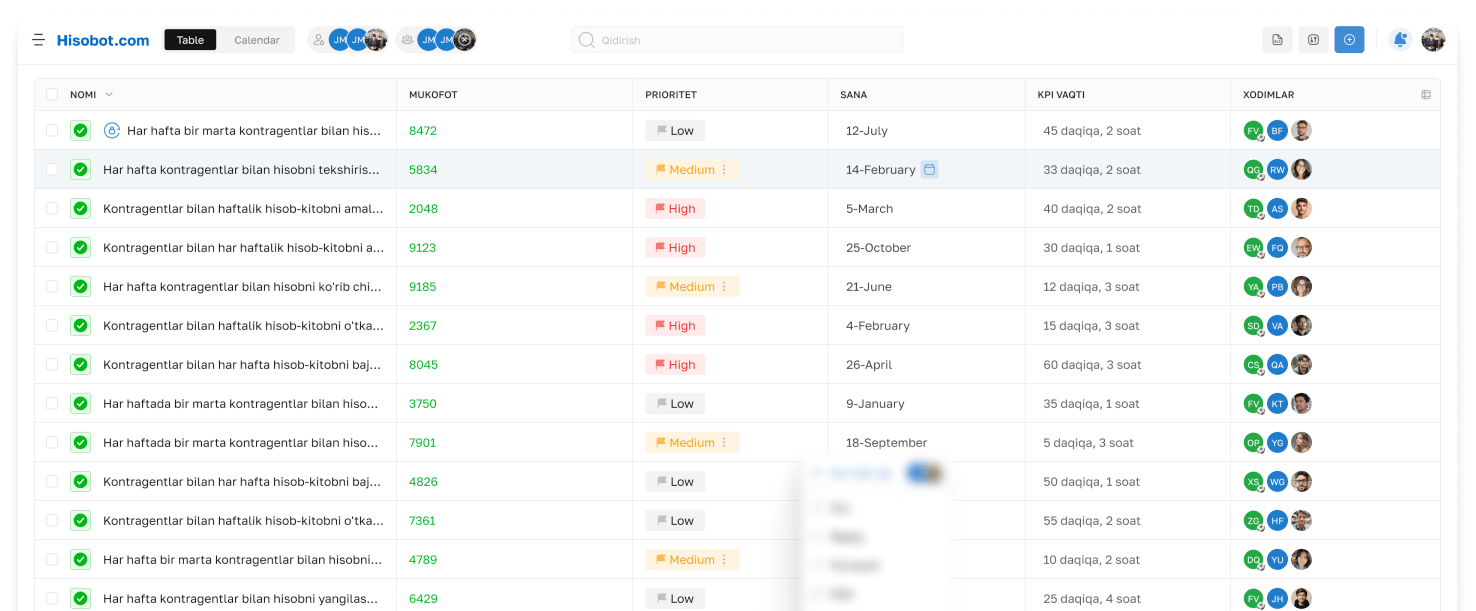1476x611 pixels.
Task: Check the selection box for the 8472 row
Action: [52, 131]
